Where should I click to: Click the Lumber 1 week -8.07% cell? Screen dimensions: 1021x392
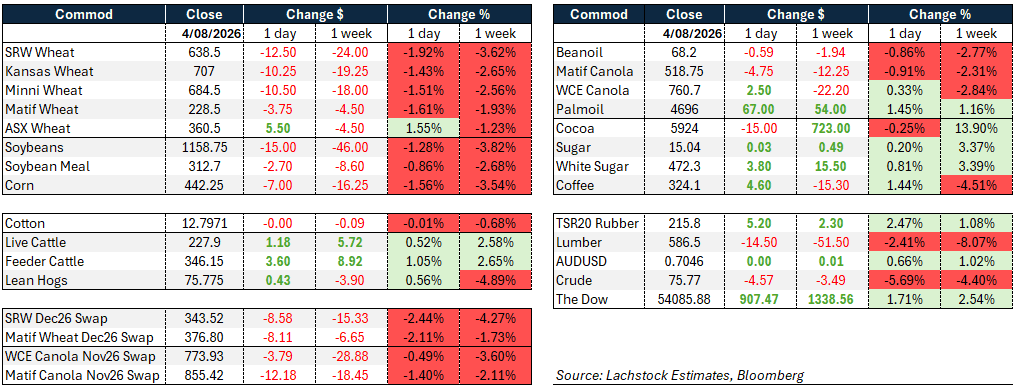point(976,242)
